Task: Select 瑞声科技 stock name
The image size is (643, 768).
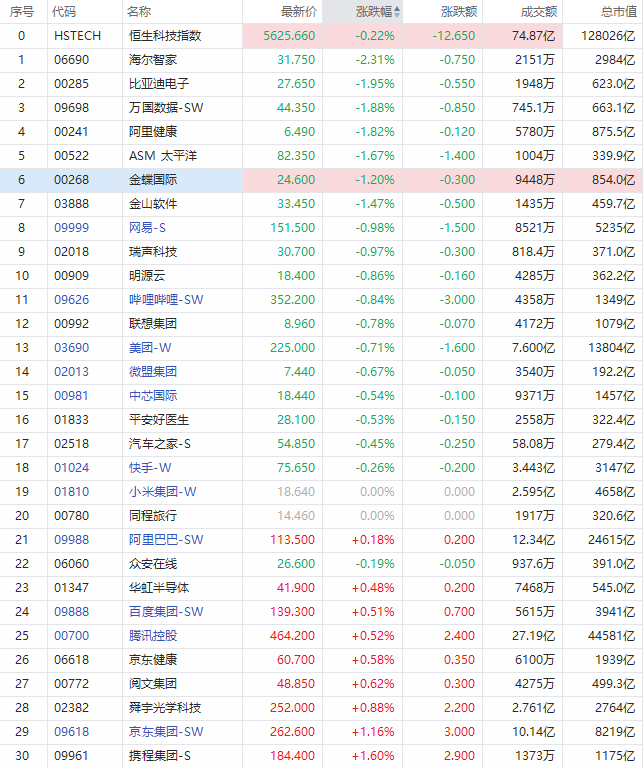Action: (x=153, y=252)
